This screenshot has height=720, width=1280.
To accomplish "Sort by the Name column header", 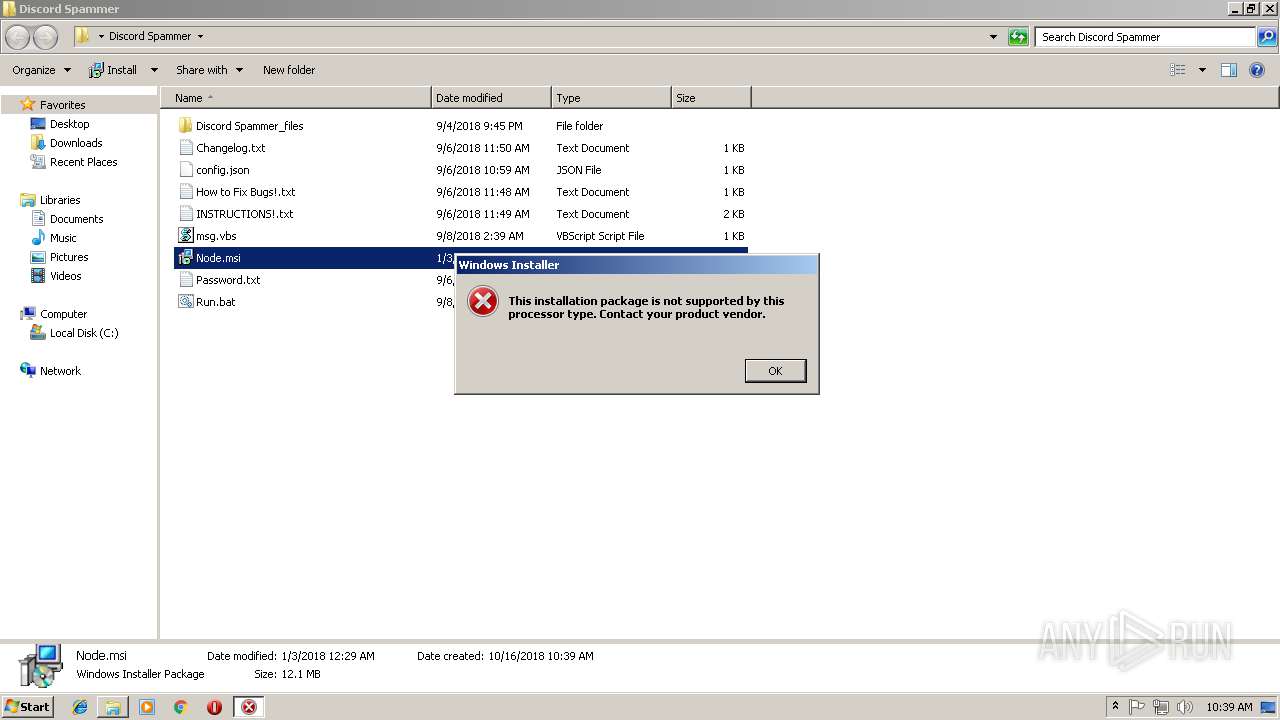I will pos(295,98).
